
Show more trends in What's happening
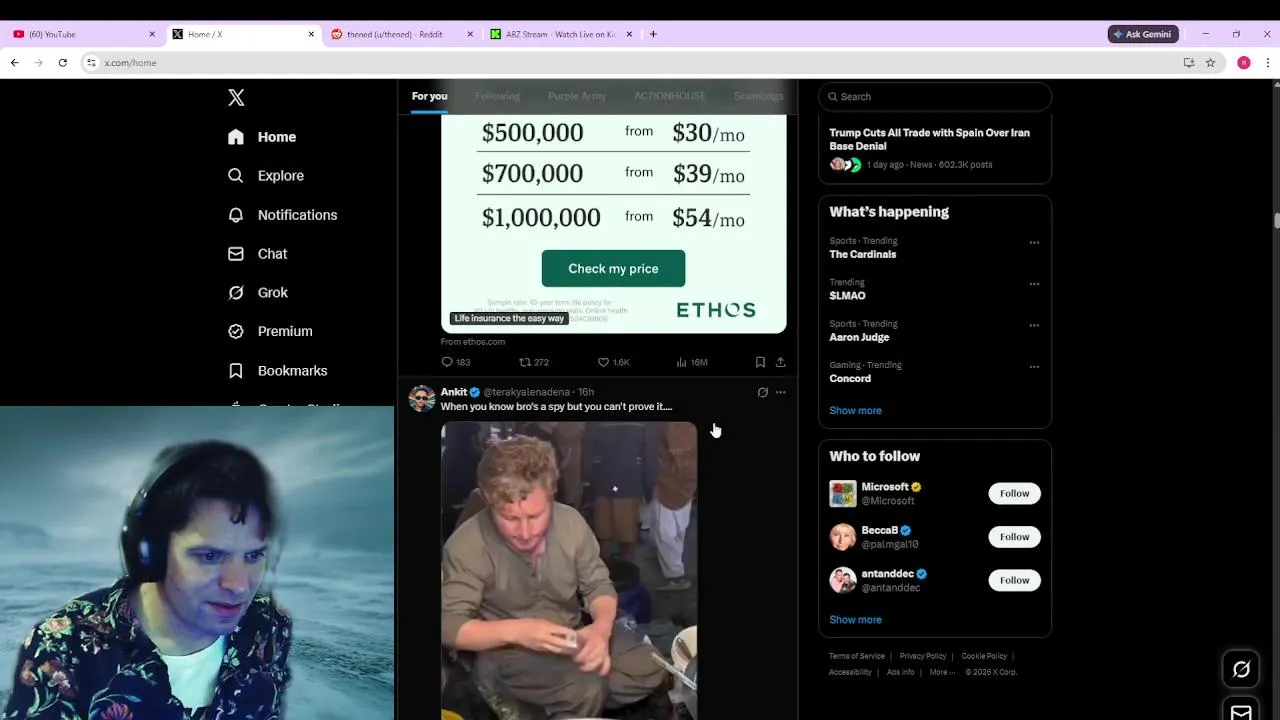coord(855,411)
